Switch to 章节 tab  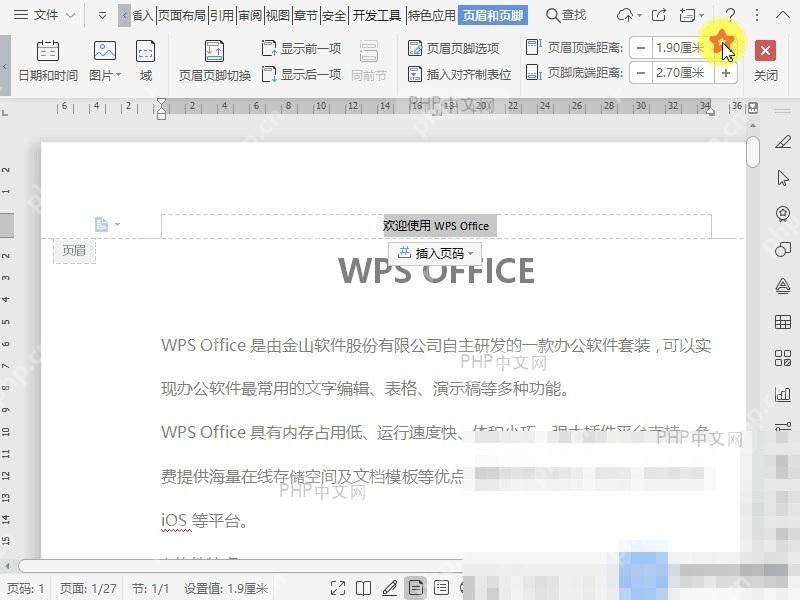[306, 16]
